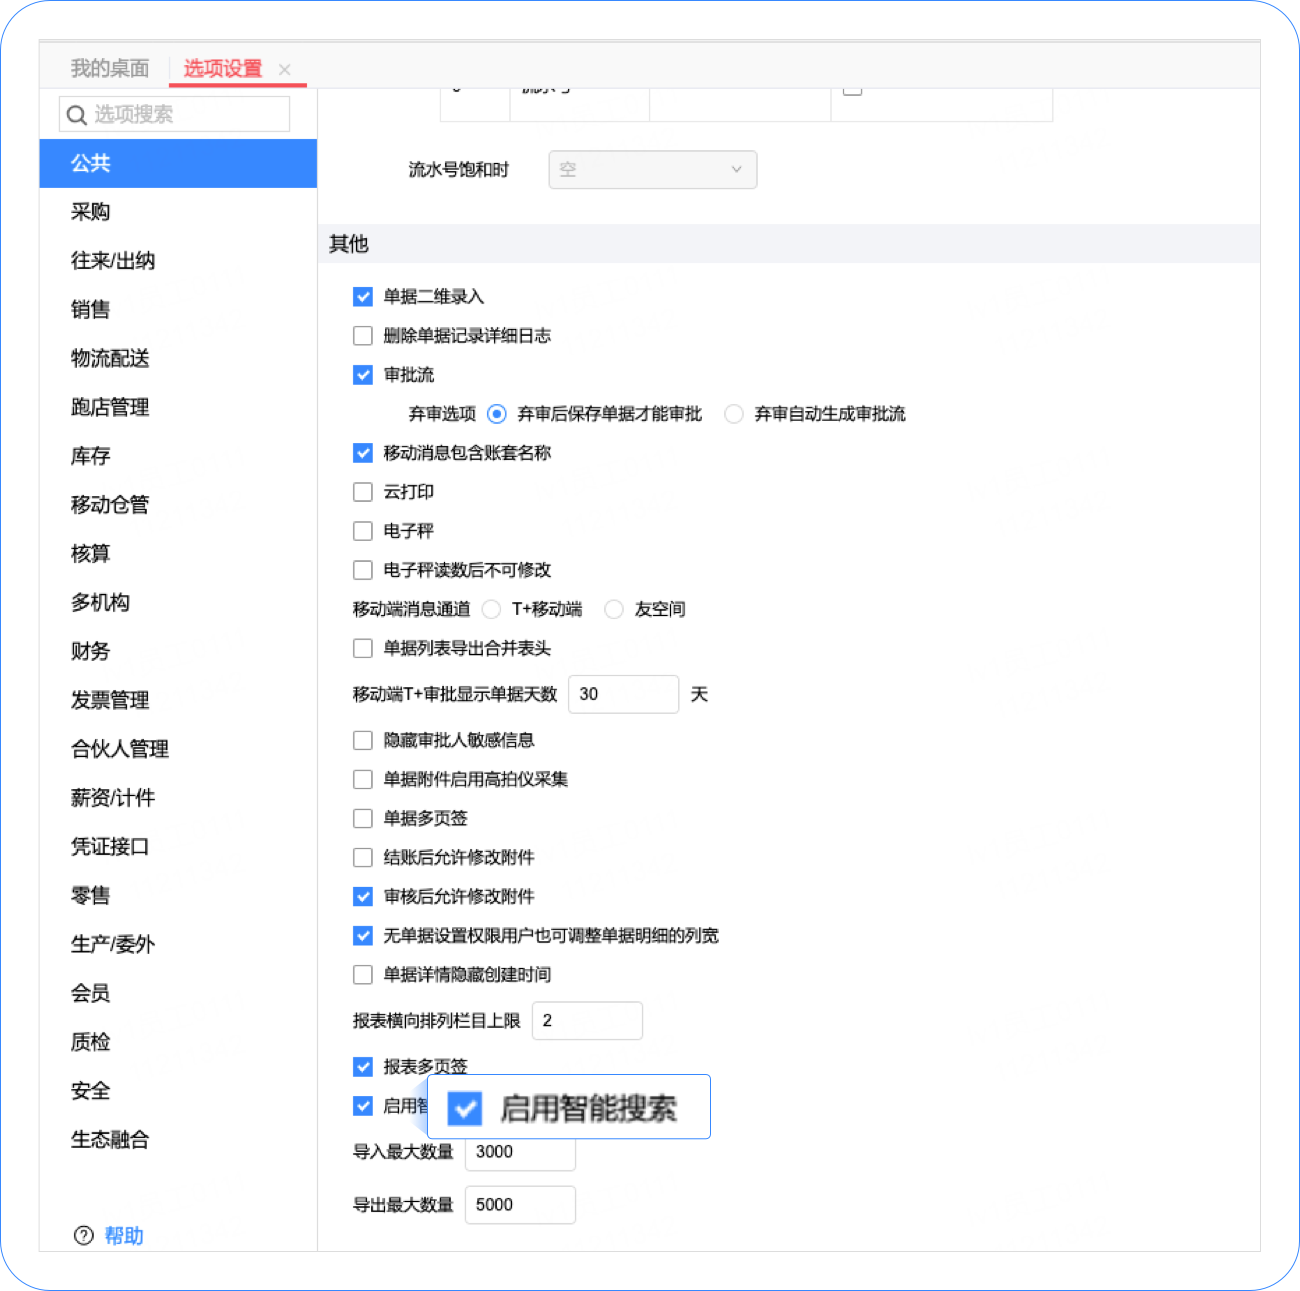The width and height of the screenshot is (1300, 1291).
Task: Close the 选项设置 tab
Action: tap(285, 69)
